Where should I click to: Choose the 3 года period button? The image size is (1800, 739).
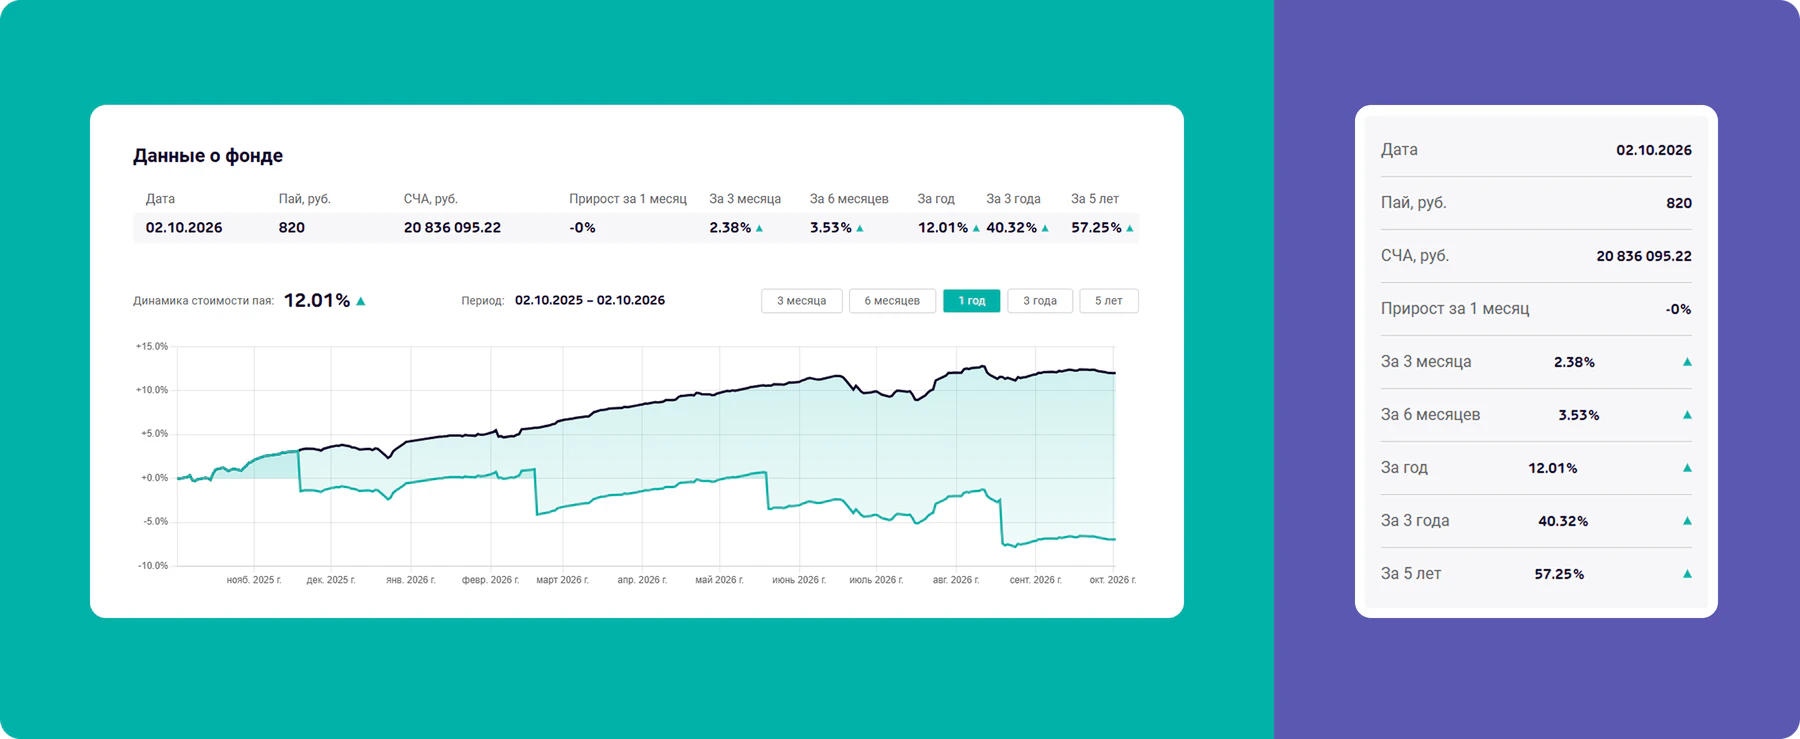[x=1040, y=301]
